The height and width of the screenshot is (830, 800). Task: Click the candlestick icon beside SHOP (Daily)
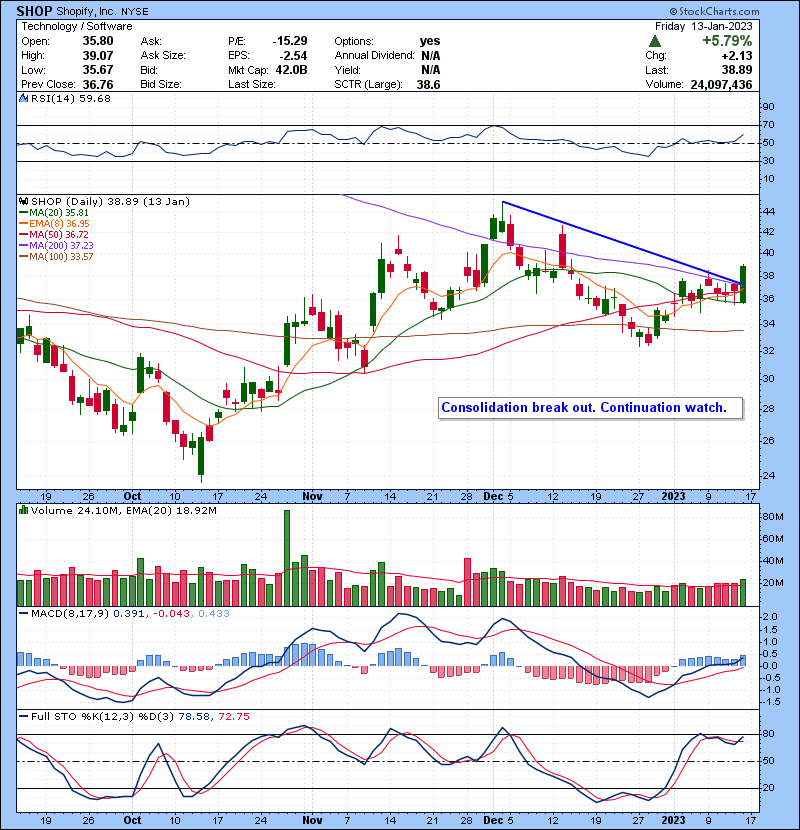pos(23,201)
